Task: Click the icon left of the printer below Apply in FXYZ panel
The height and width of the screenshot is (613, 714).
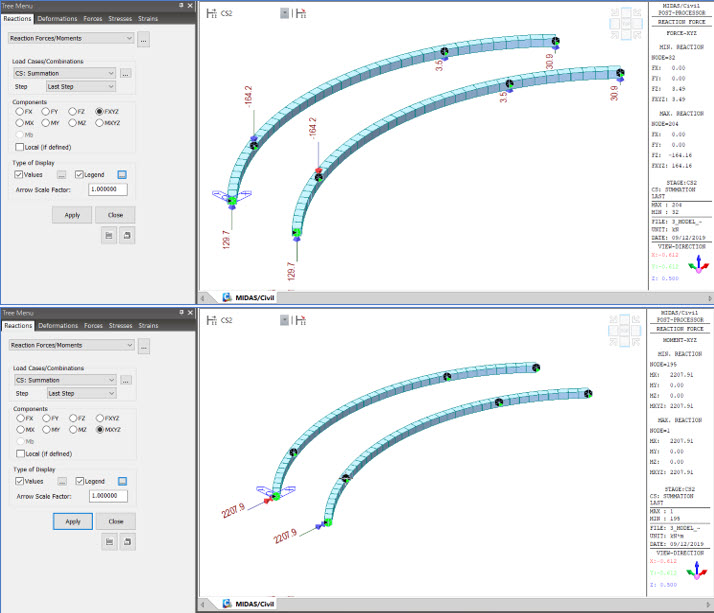Action: [107, 234]
